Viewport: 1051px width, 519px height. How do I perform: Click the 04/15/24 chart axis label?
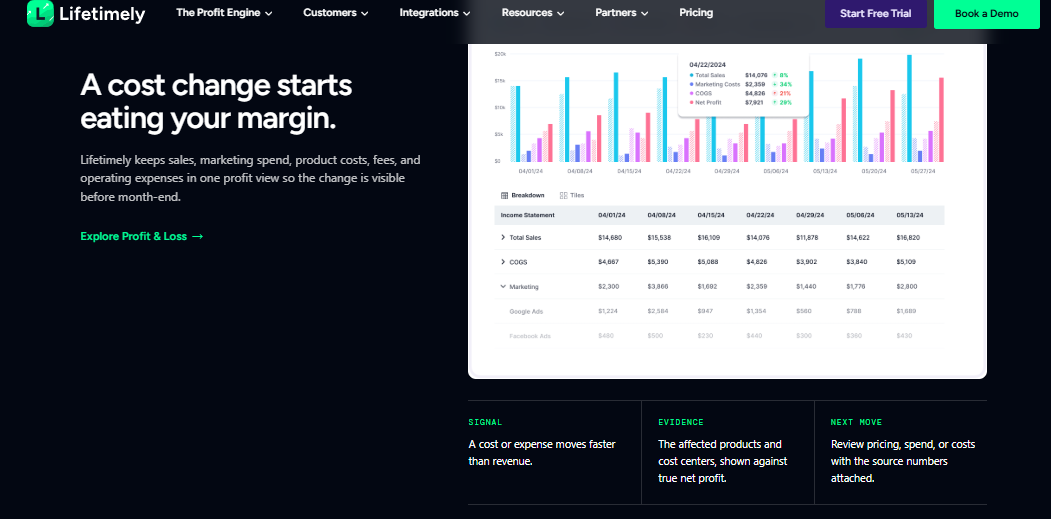coord(629,171)
